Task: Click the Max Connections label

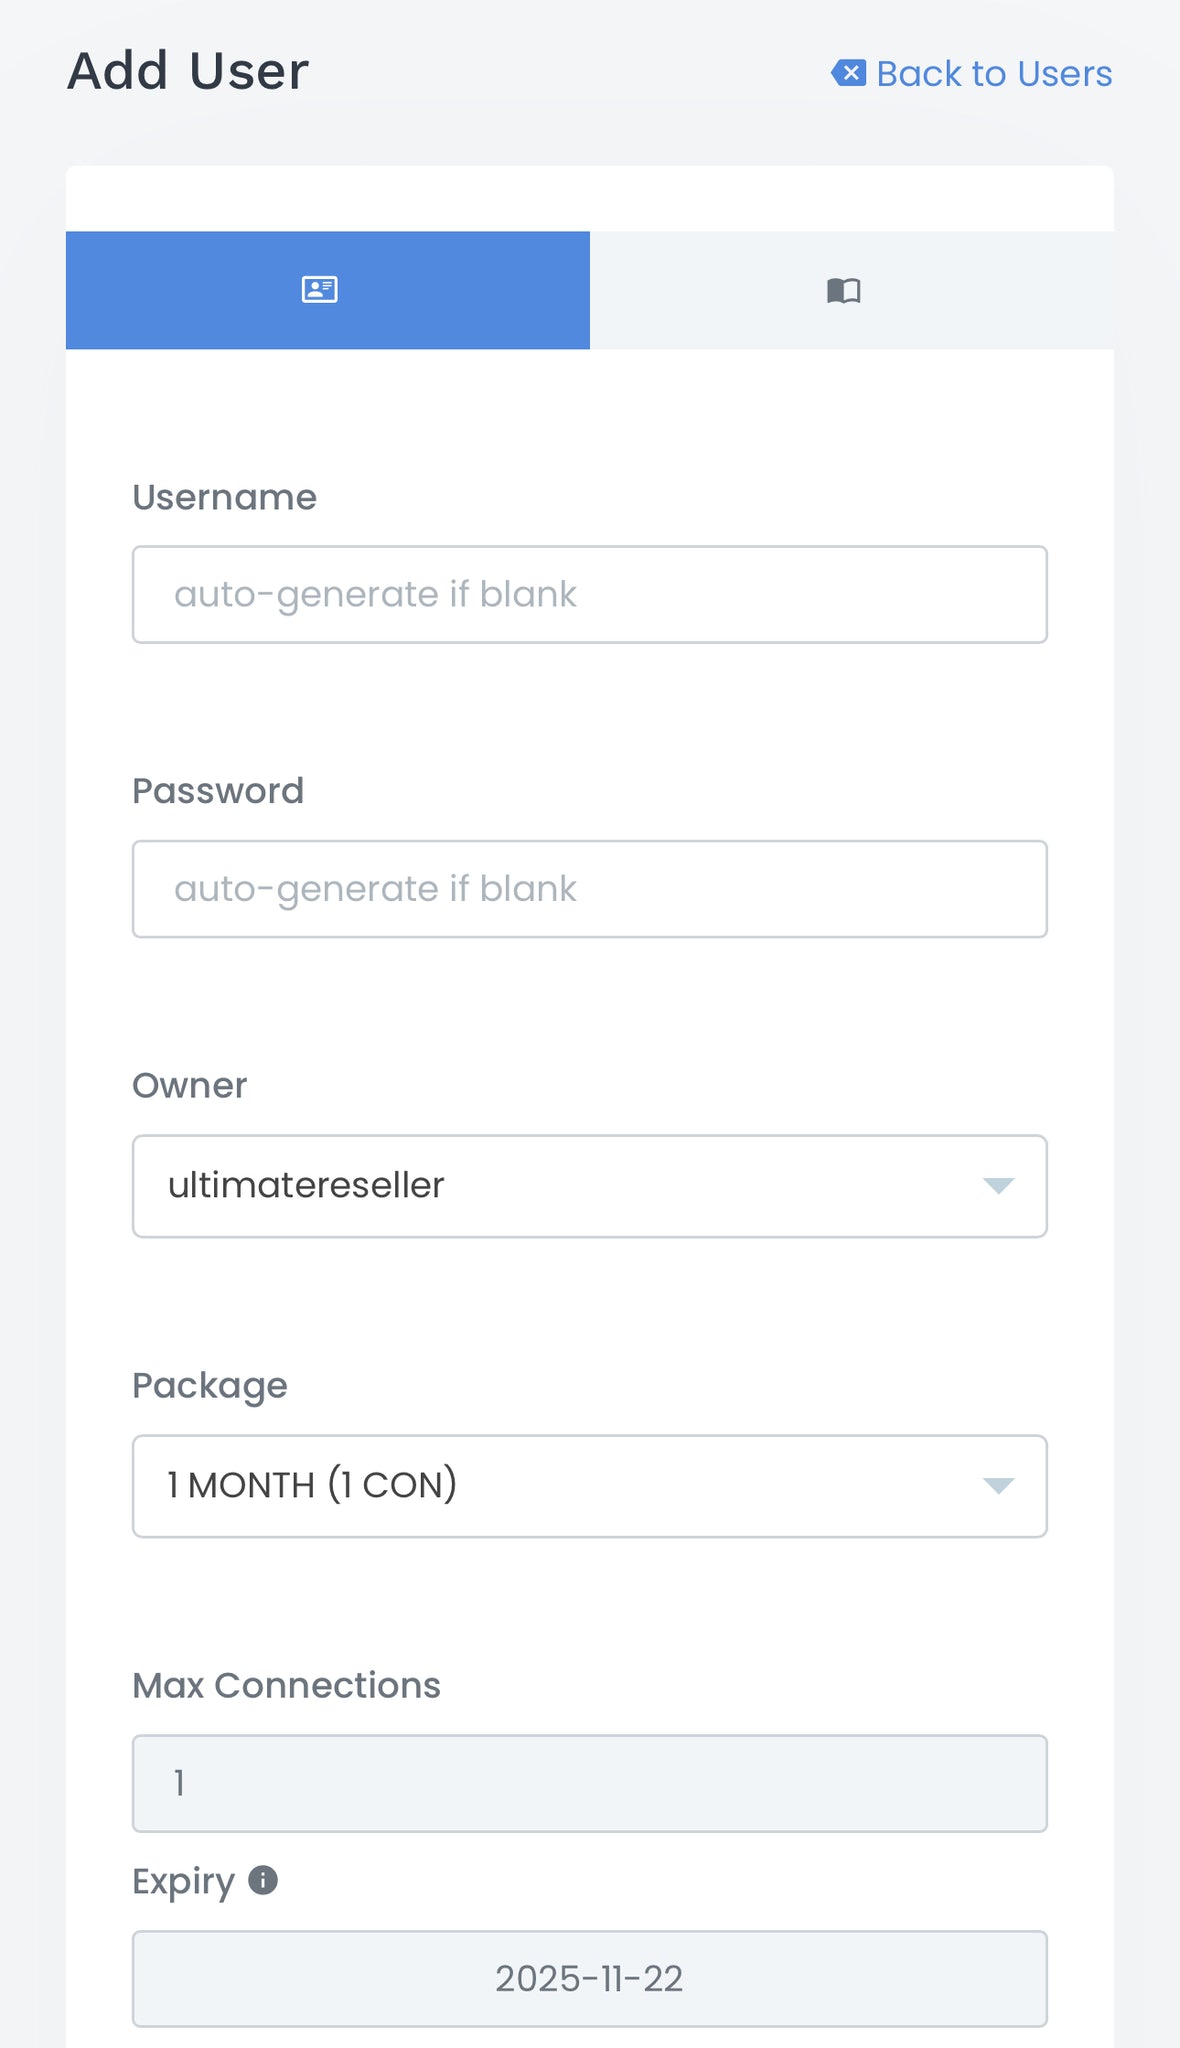Action: [286, 1685]
